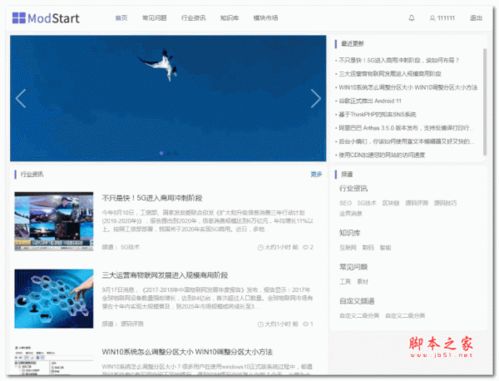The image size is (499, 381).
Task: Open the 自定义频道 channel heading
Action: point(357,301)
